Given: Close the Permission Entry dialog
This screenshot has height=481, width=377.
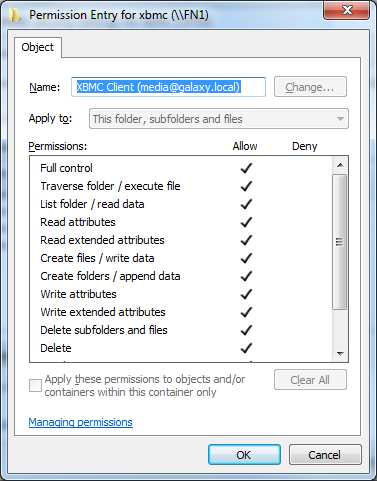Looking at the screenshot, I should [347, 10].
